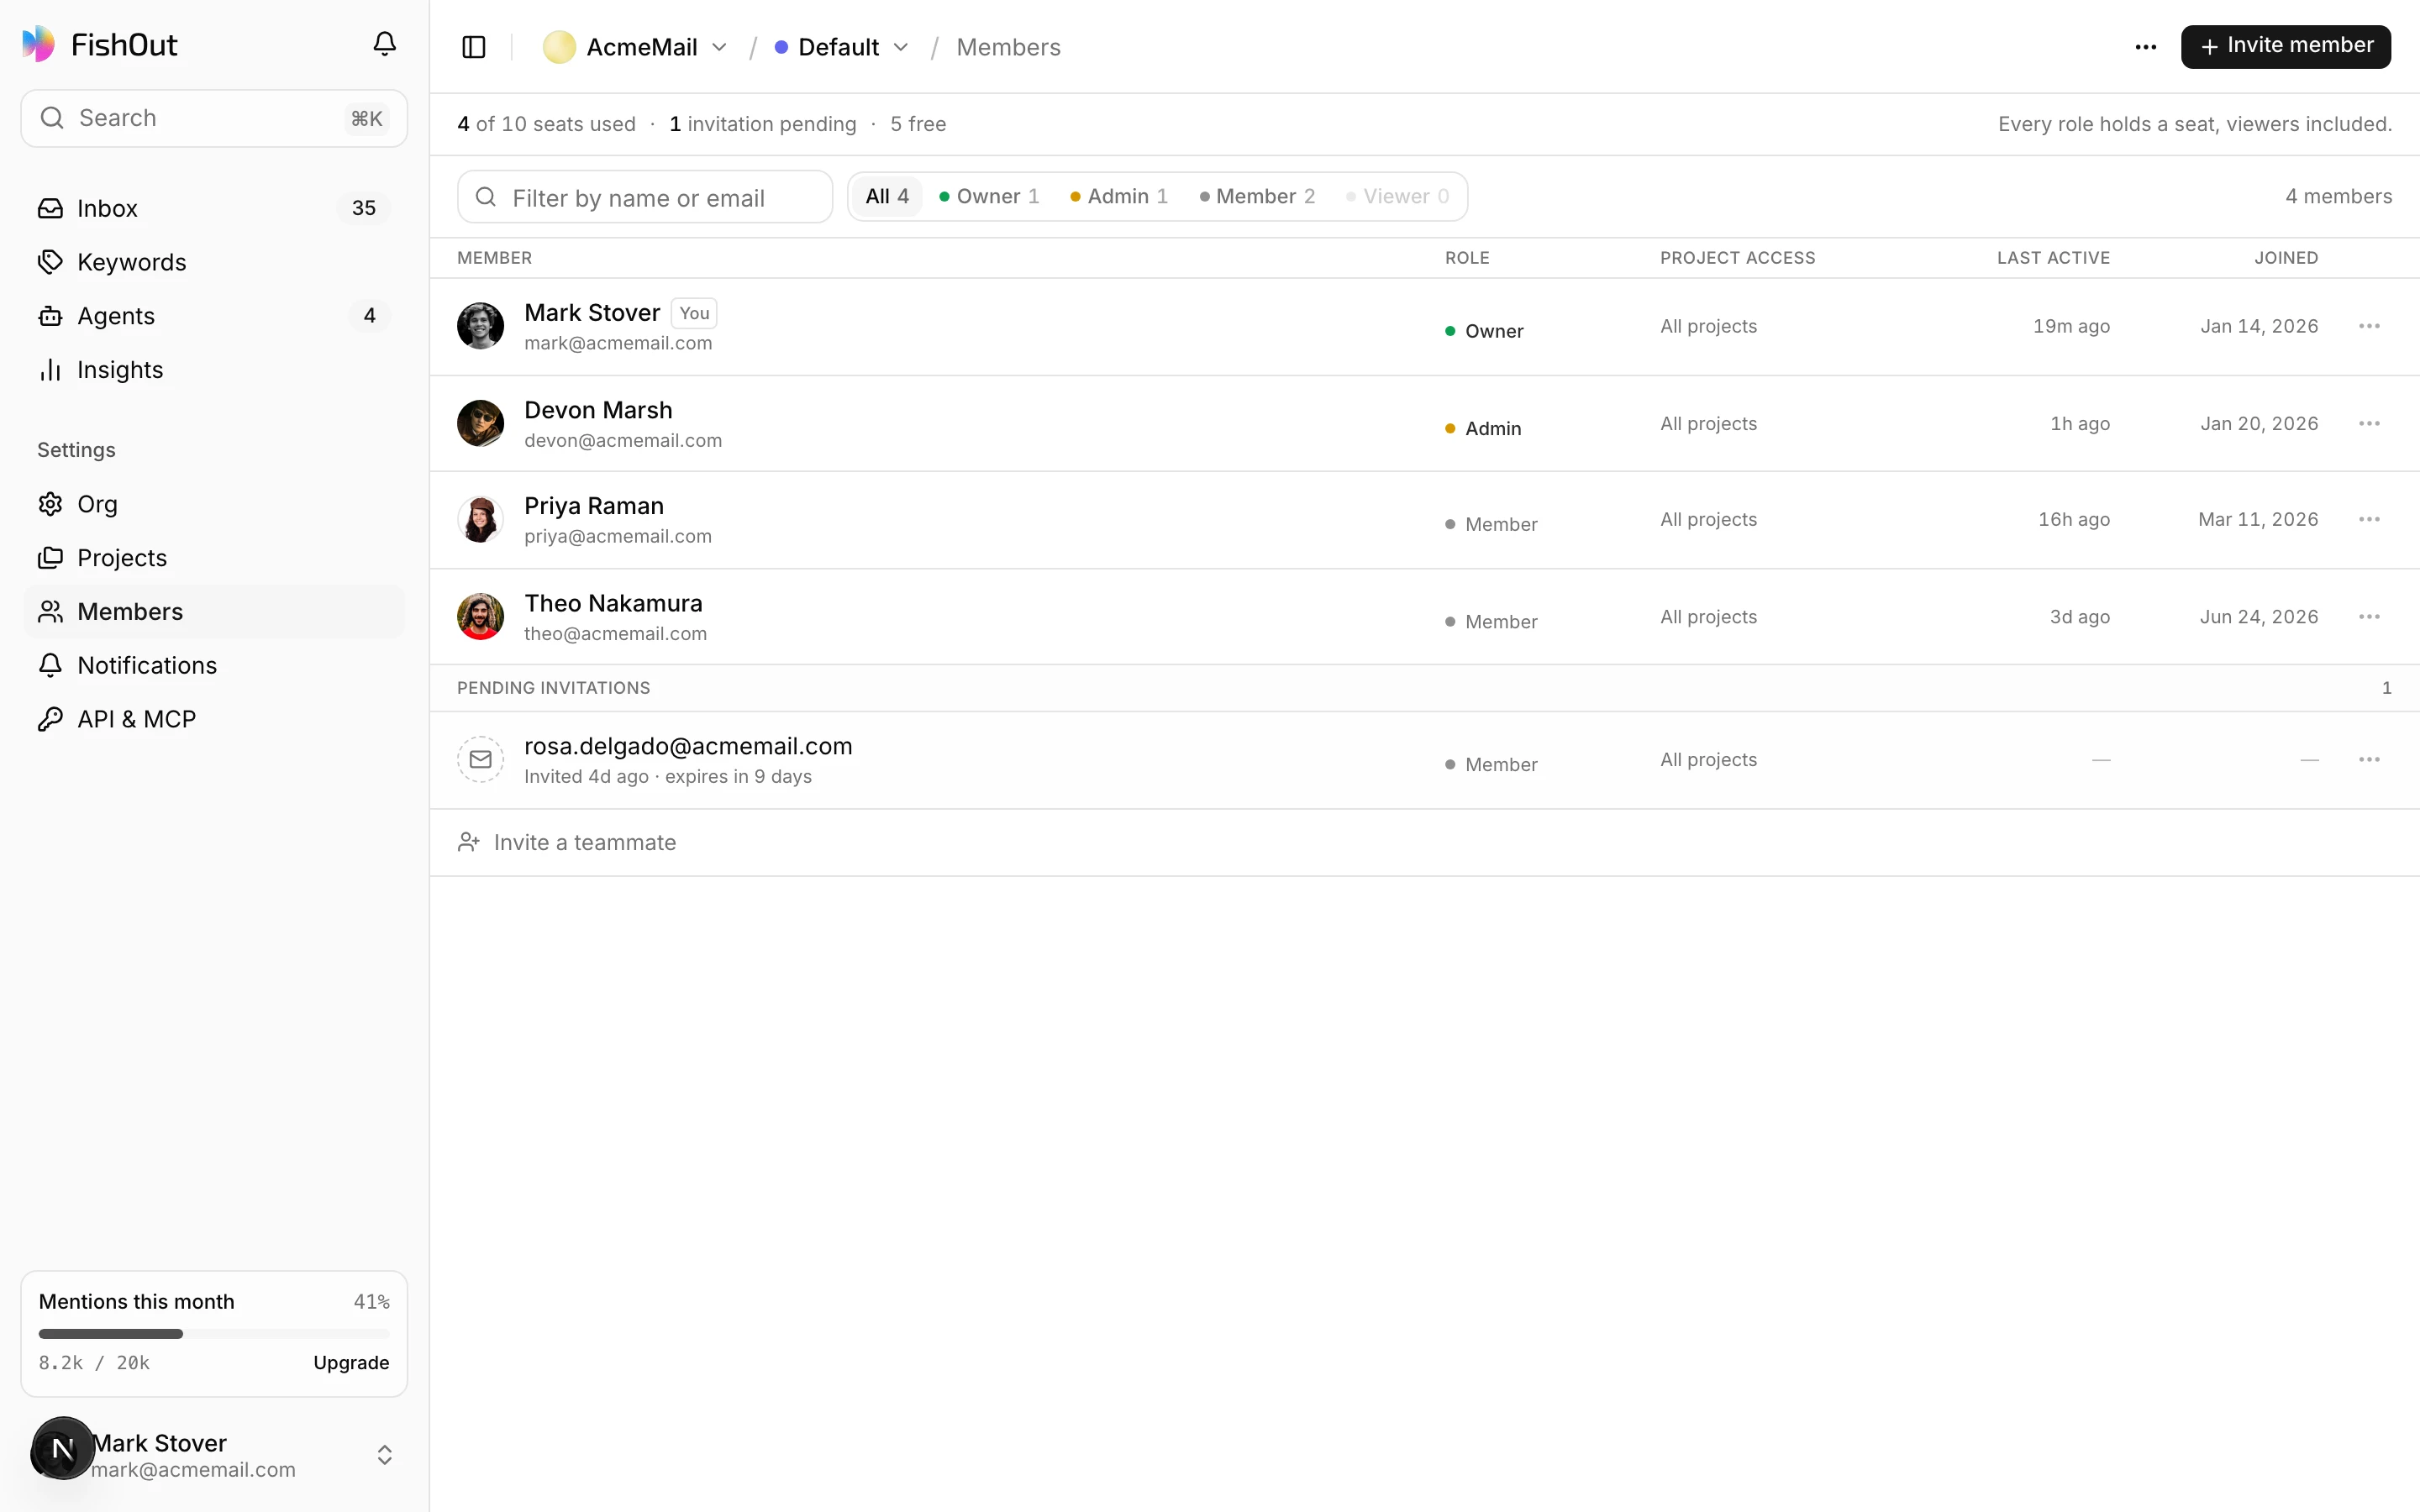The width and height of the screenshot is (2420, 1512).
Task: Go to Keywords in the sidebar
Action: pos(214,262)
